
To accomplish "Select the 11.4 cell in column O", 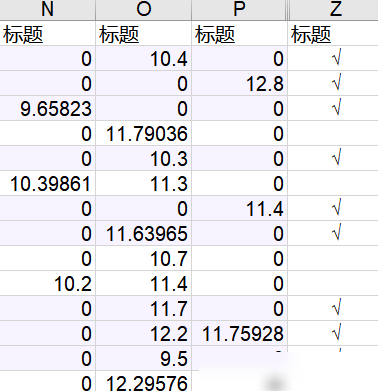I will (143, 283).
